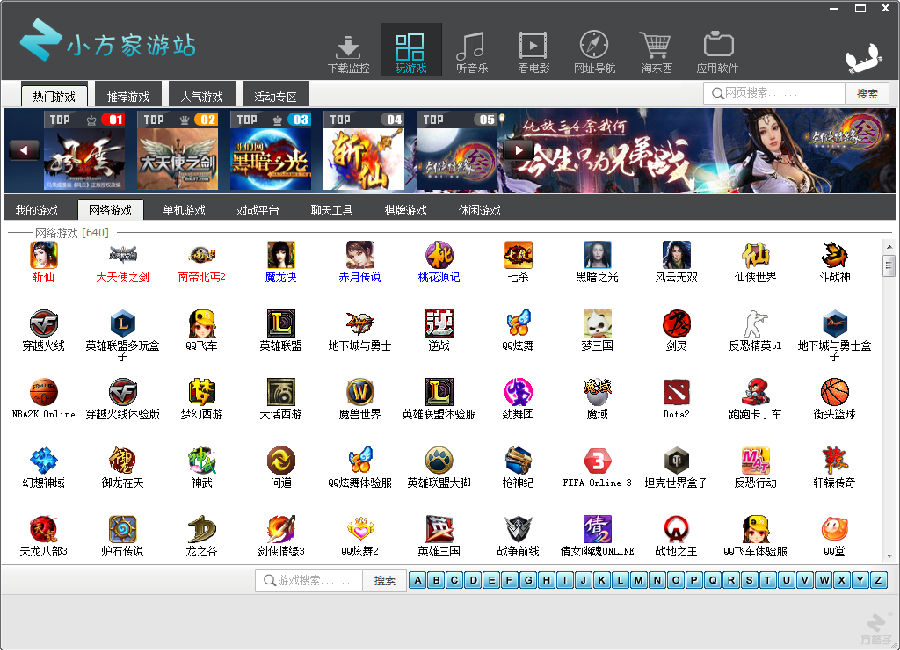900x650 pixels.
Task: Open the 看电影 movie section
Action: [x=533, y=52]
